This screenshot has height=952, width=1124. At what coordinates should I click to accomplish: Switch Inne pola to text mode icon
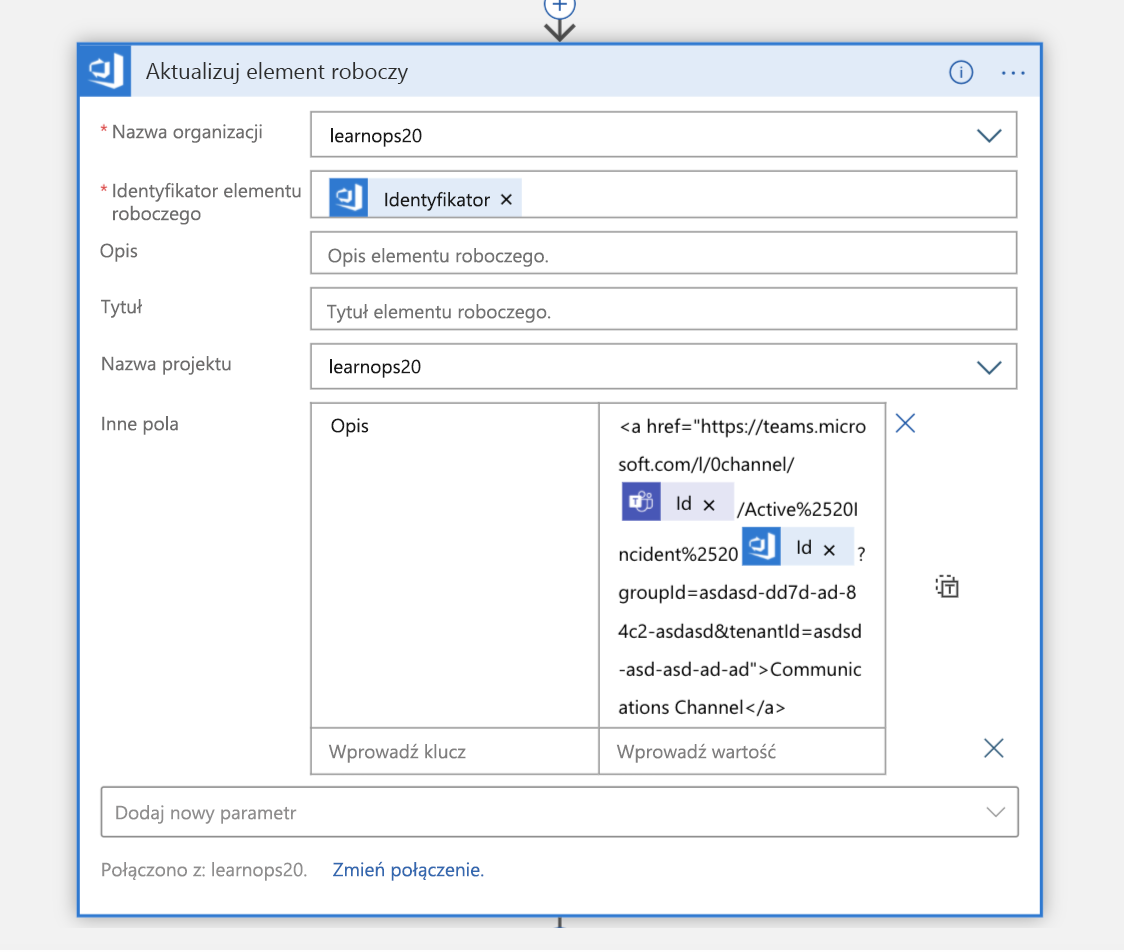(947, 586)
